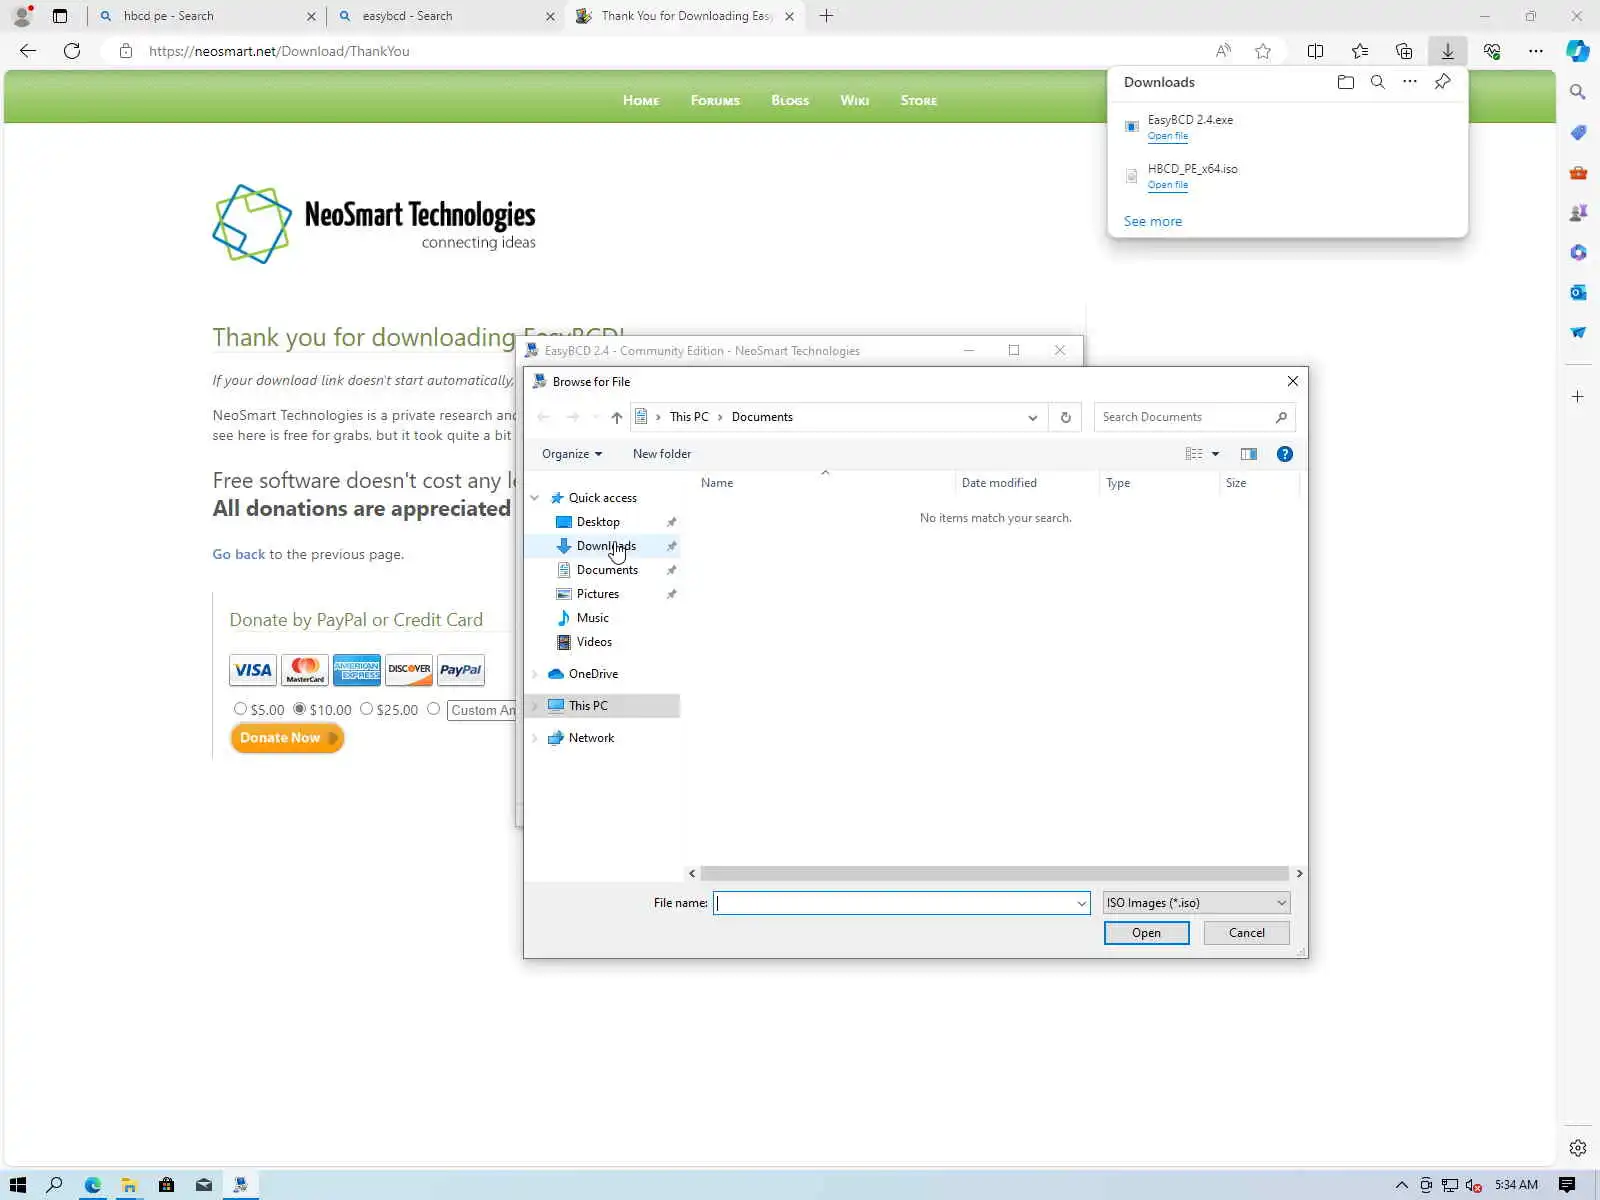Open the Blogs navigation item
This screenshot has width=1600, height=1200.
[790, 100]
